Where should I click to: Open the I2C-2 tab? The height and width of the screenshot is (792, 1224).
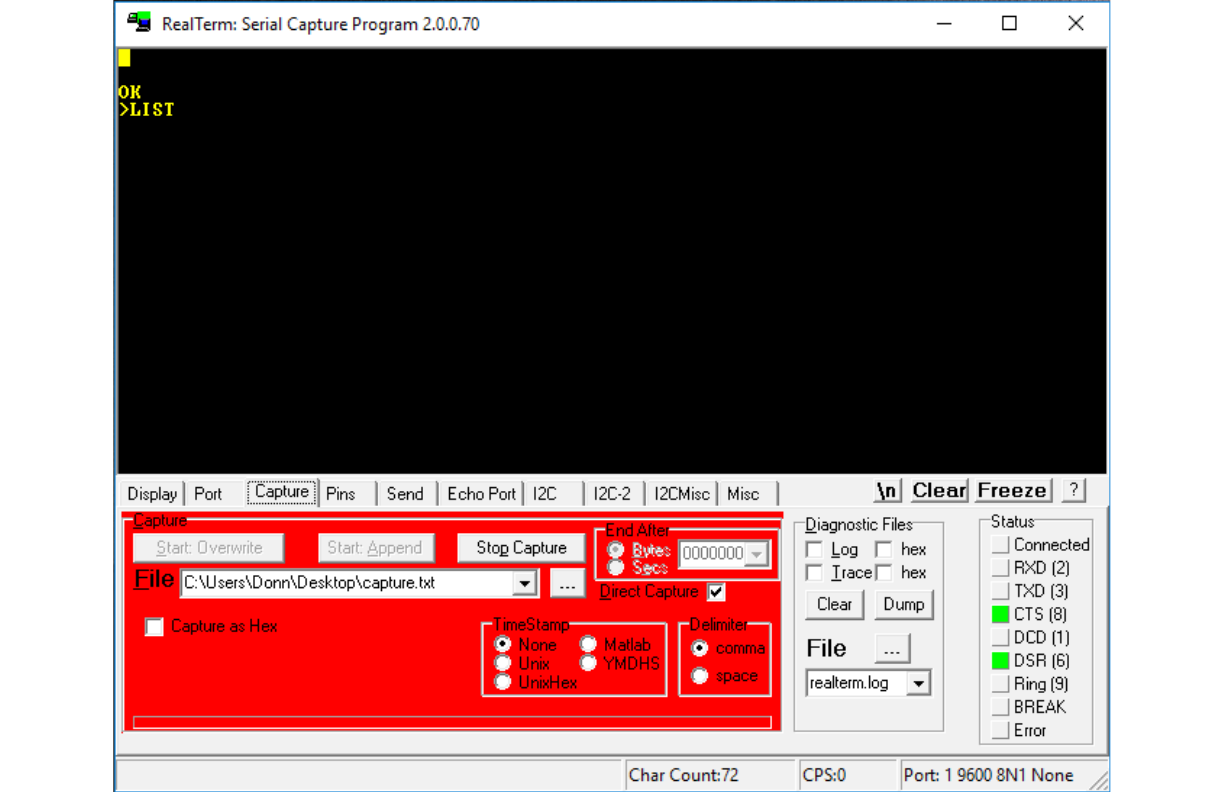coord(612,493)
